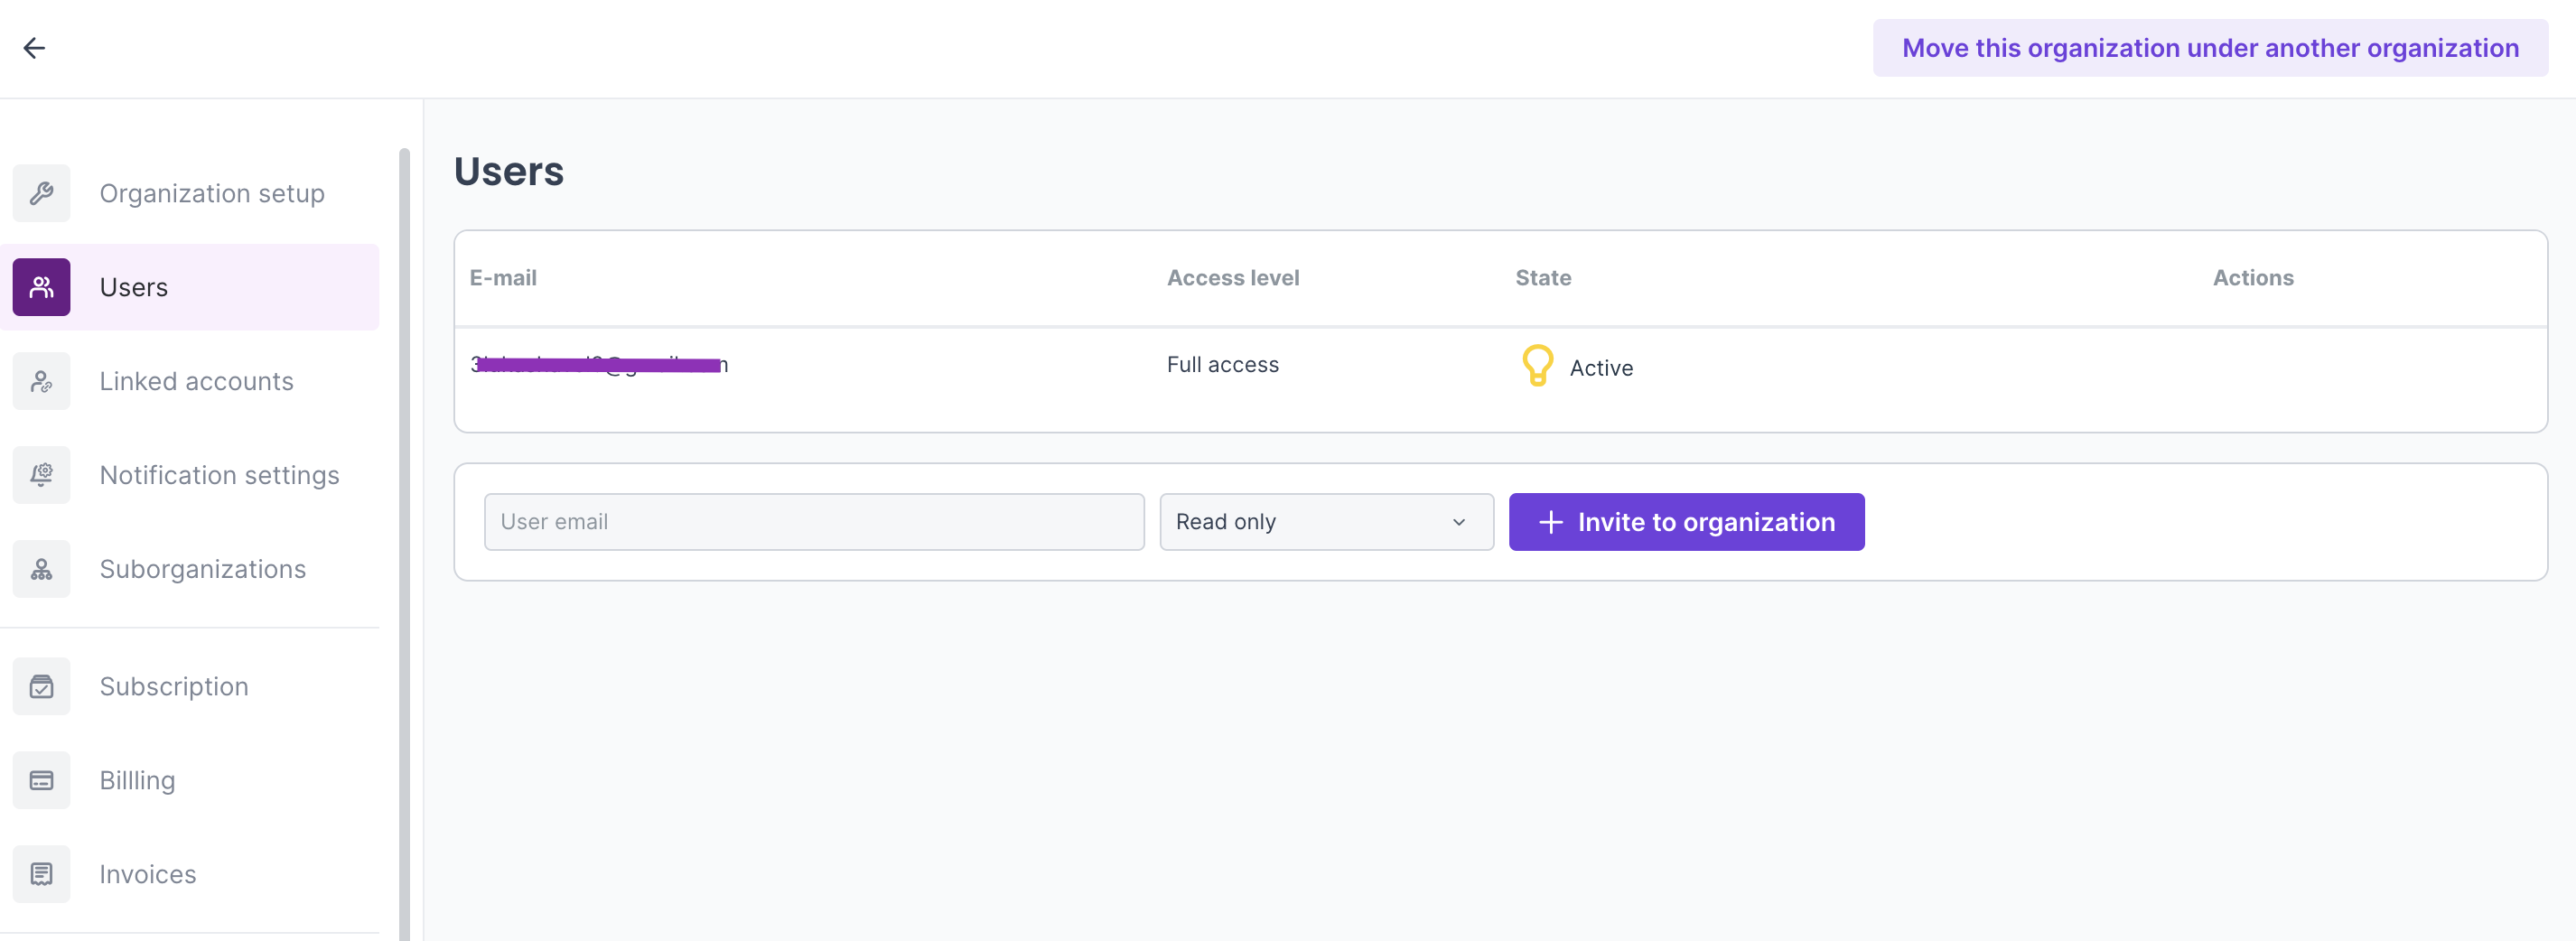
Task: Focus the User email input field
Action: [814, 522]
